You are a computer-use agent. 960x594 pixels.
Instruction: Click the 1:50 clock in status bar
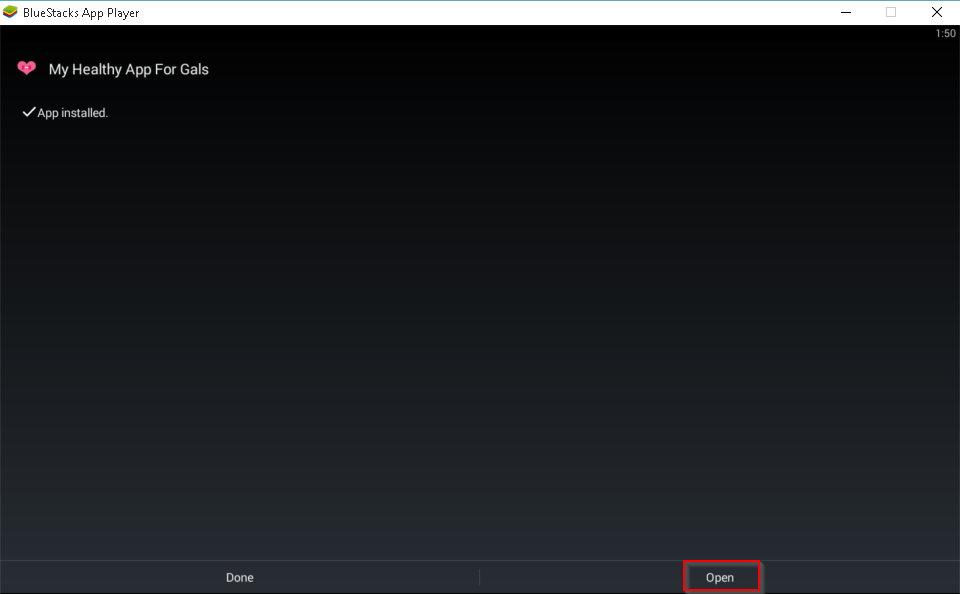945,34
